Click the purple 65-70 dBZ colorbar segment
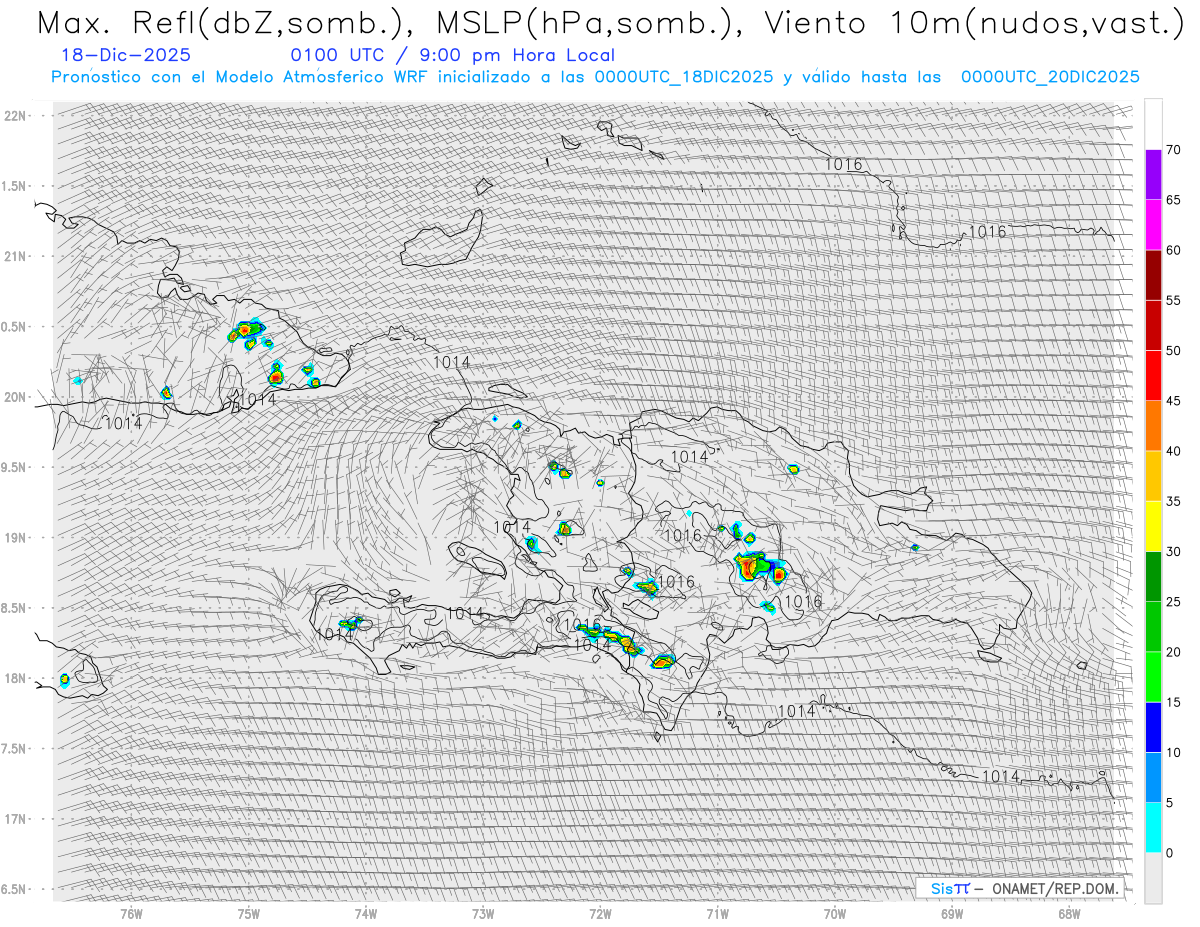This screenshot has height=927, width=1200. [x=1153, y=175]
